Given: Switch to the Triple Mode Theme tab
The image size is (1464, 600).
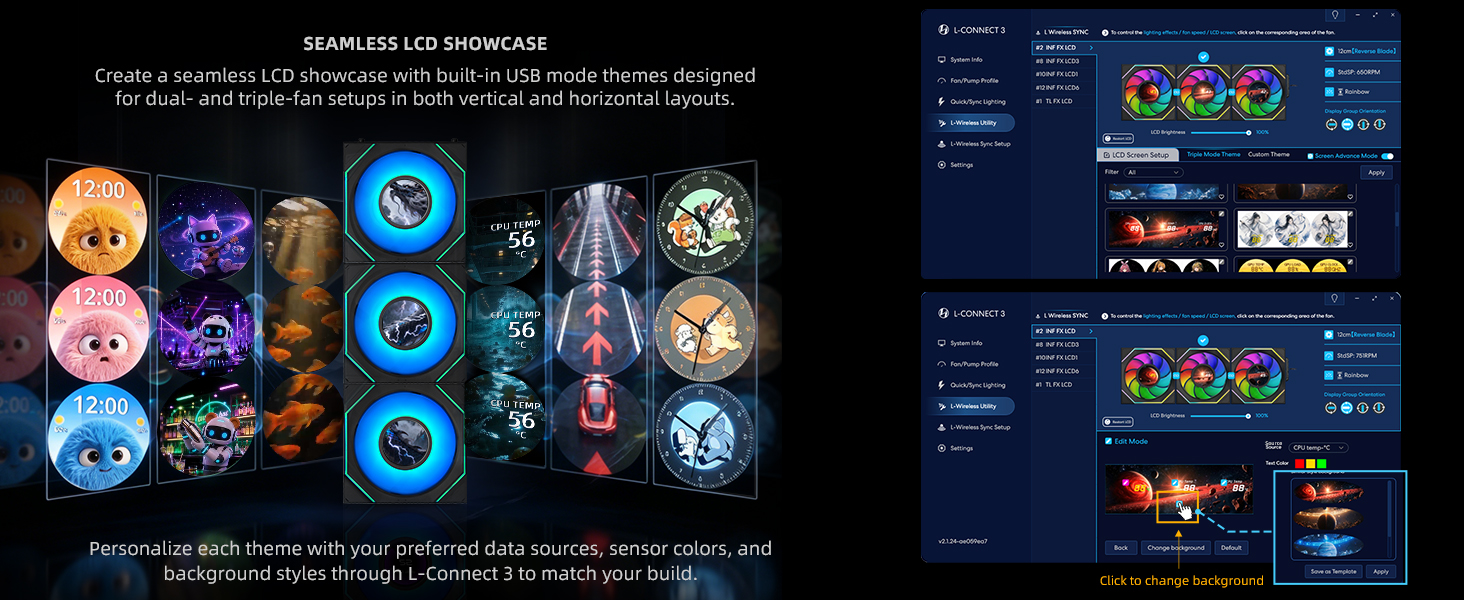Looking at the screenshot, I should (1213, 155).
